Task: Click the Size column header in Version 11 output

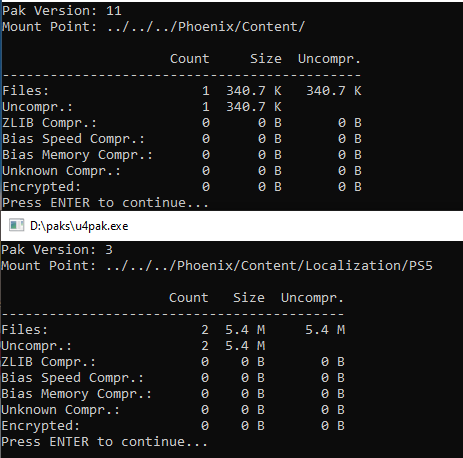Action: 266,59
